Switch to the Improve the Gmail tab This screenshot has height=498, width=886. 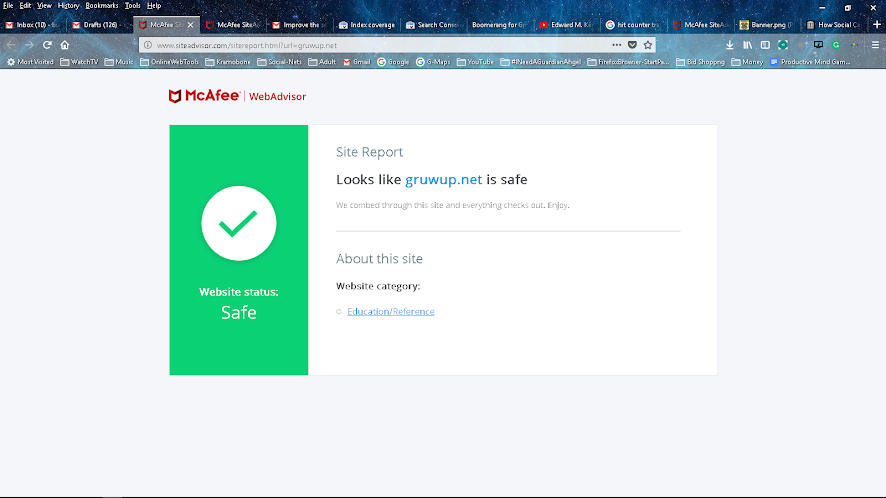coord(299,25)
